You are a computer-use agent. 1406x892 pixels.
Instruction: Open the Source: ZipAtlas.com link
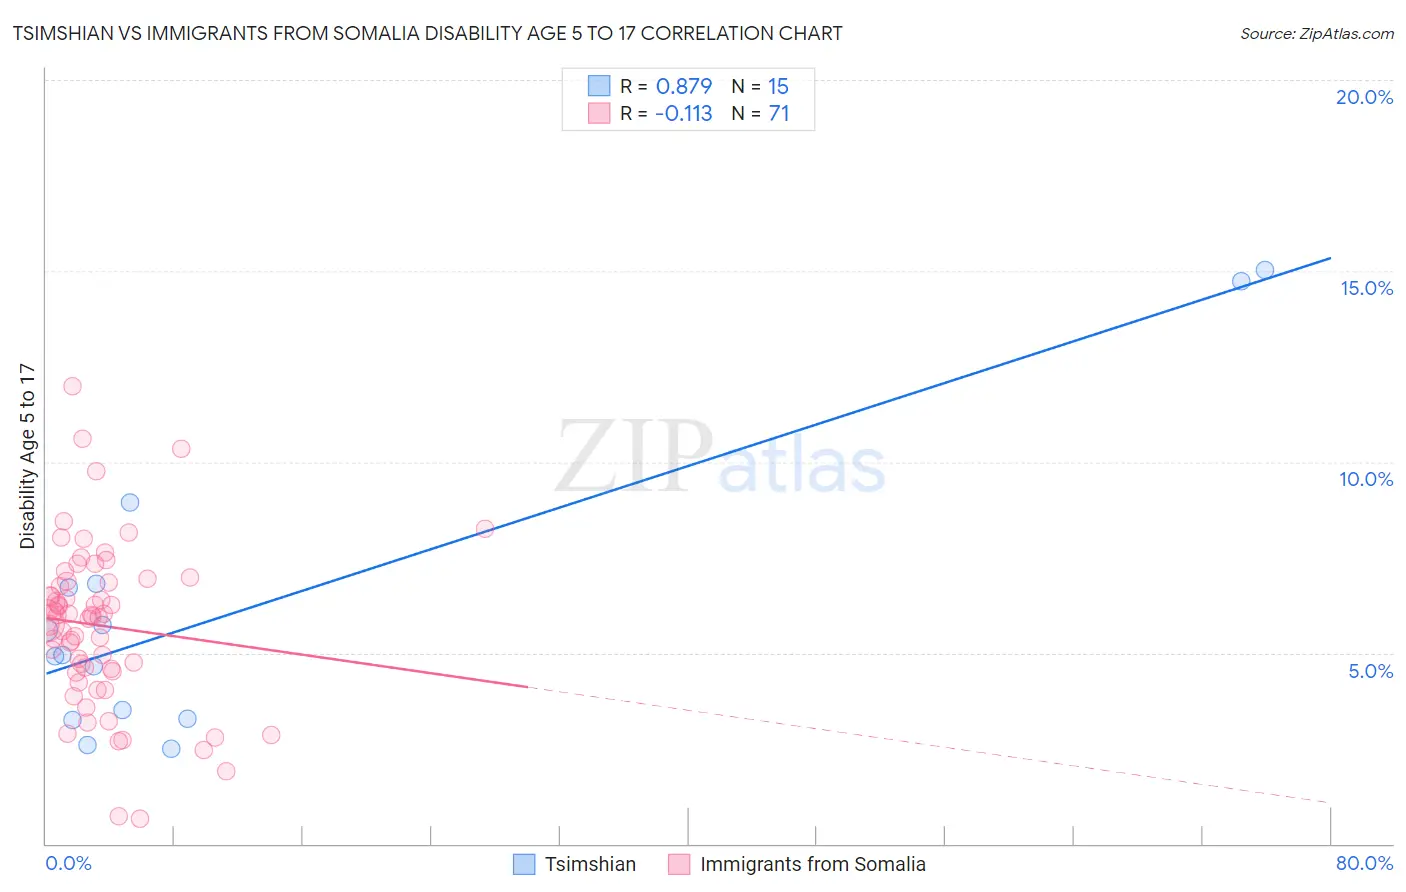click(x=1317, y=33)
